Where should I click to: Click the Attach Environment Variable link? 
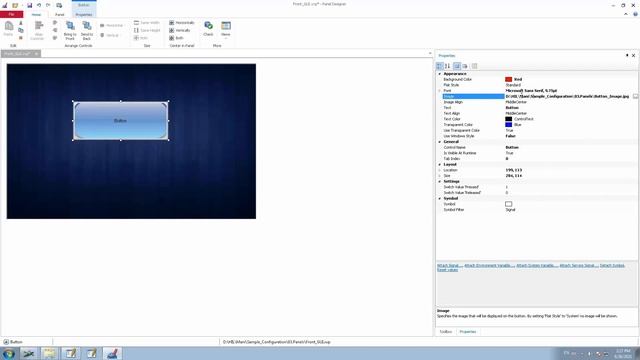pyautogui.click(x=489, y=266)
